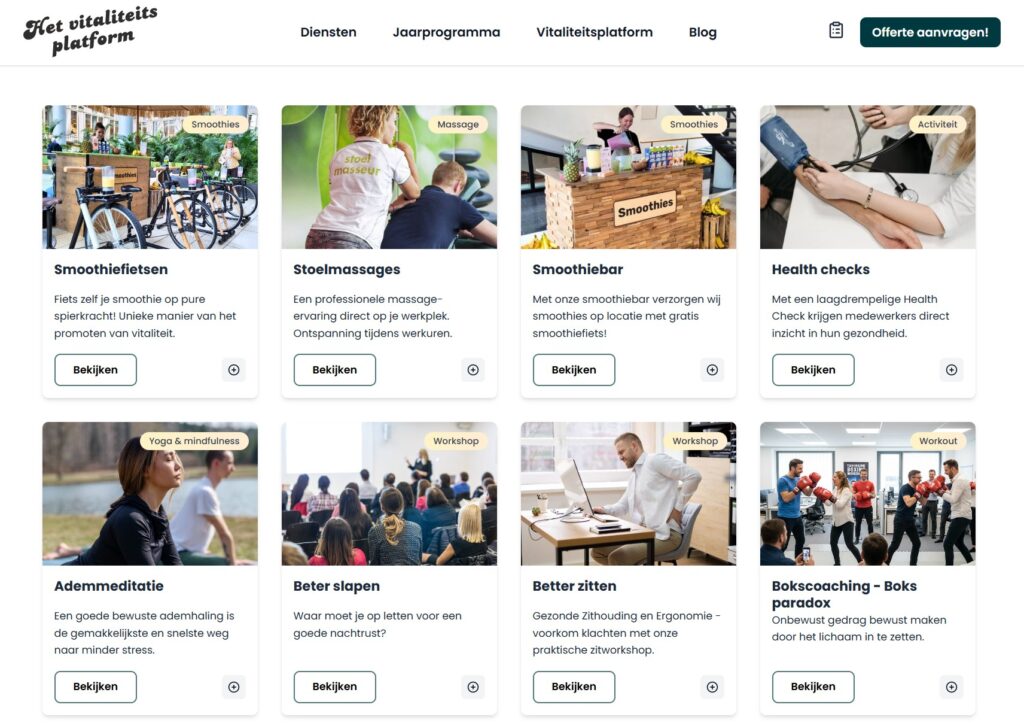This screenshot has width=1024, height=726.
Task: Select the Workout tag on the Bokscoaching card
Action: coord(940,439)
